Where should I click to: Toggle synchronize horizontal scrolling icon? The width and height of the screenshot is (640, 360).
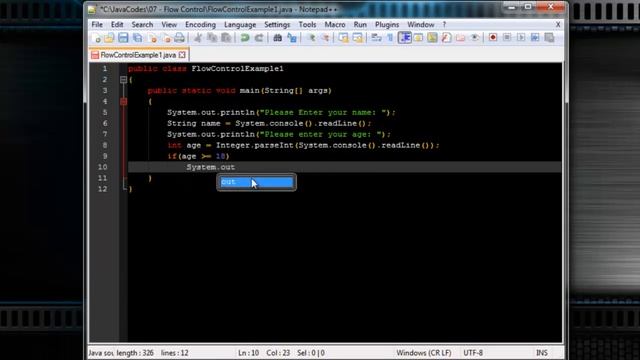(358, 38)
